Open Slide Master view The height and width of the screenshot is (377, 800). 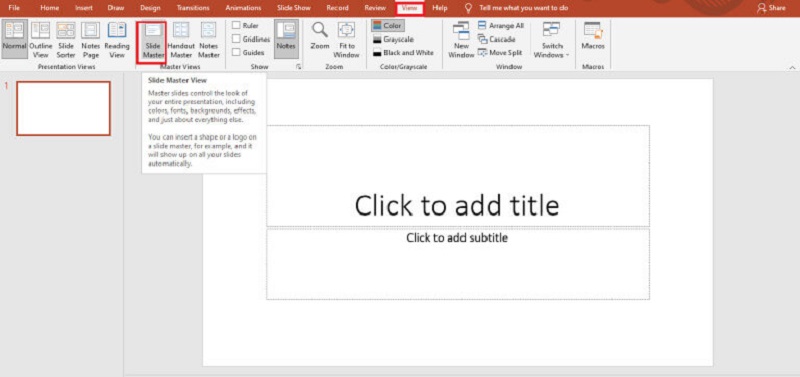click(153, 41)
